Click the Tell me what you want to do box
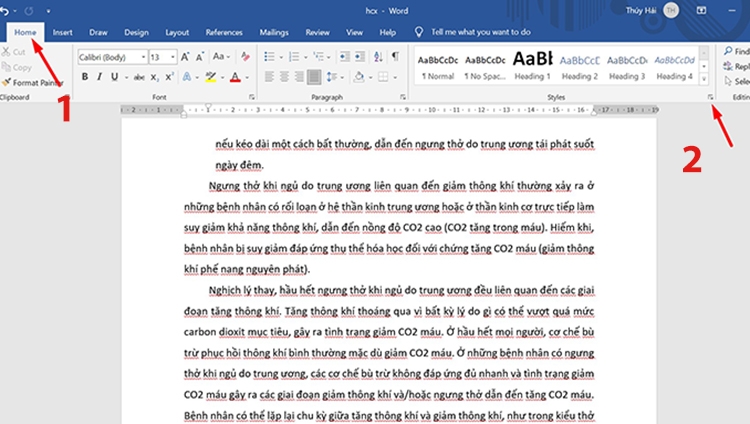This screenshot has height=424, width=750. [481, 32]
